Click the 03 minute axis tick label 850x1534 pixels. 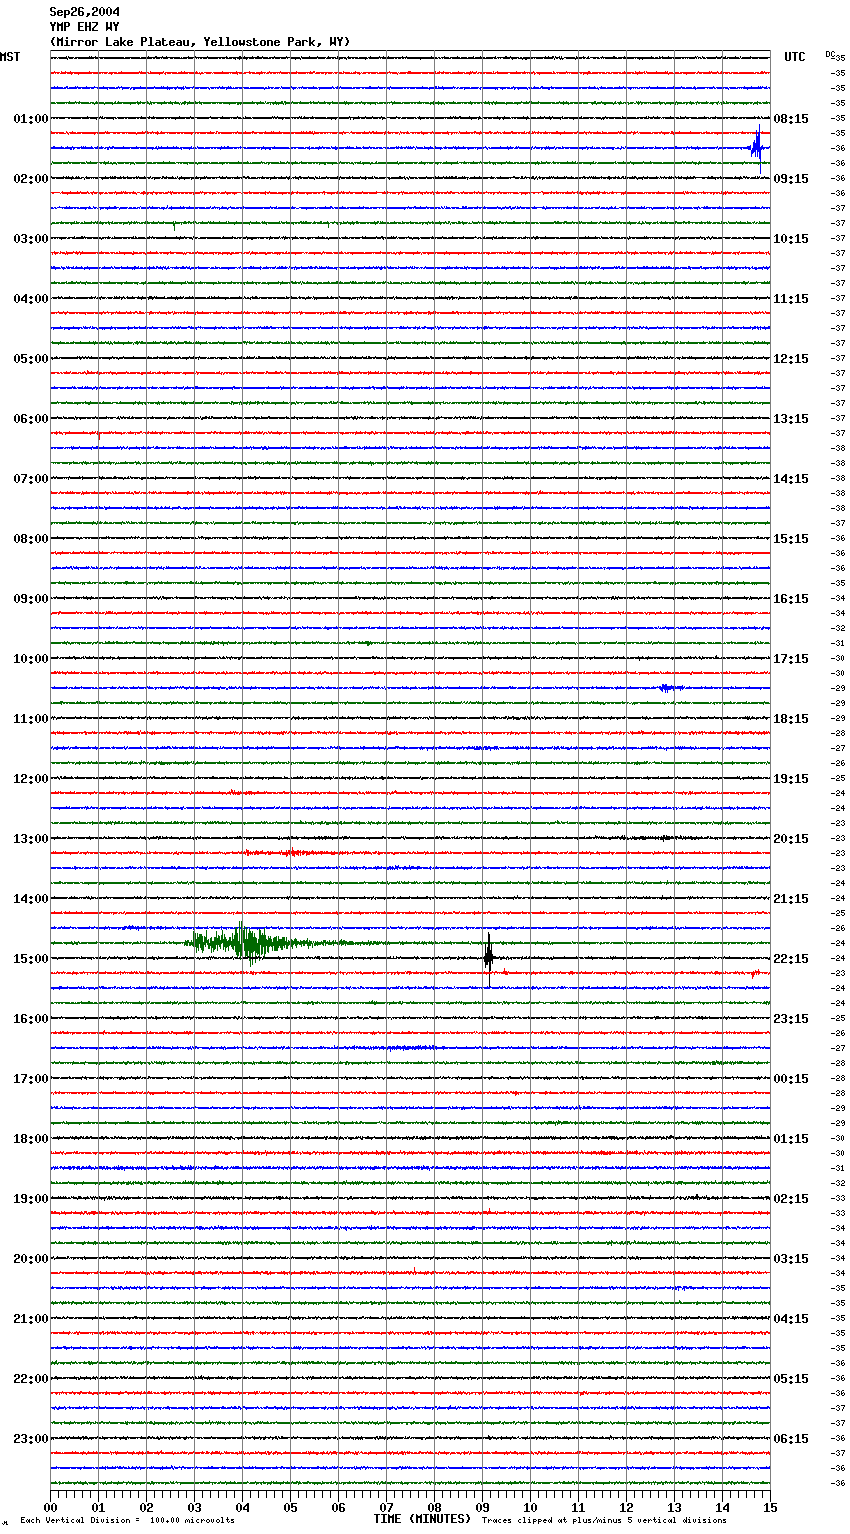tap(194, 1507)
